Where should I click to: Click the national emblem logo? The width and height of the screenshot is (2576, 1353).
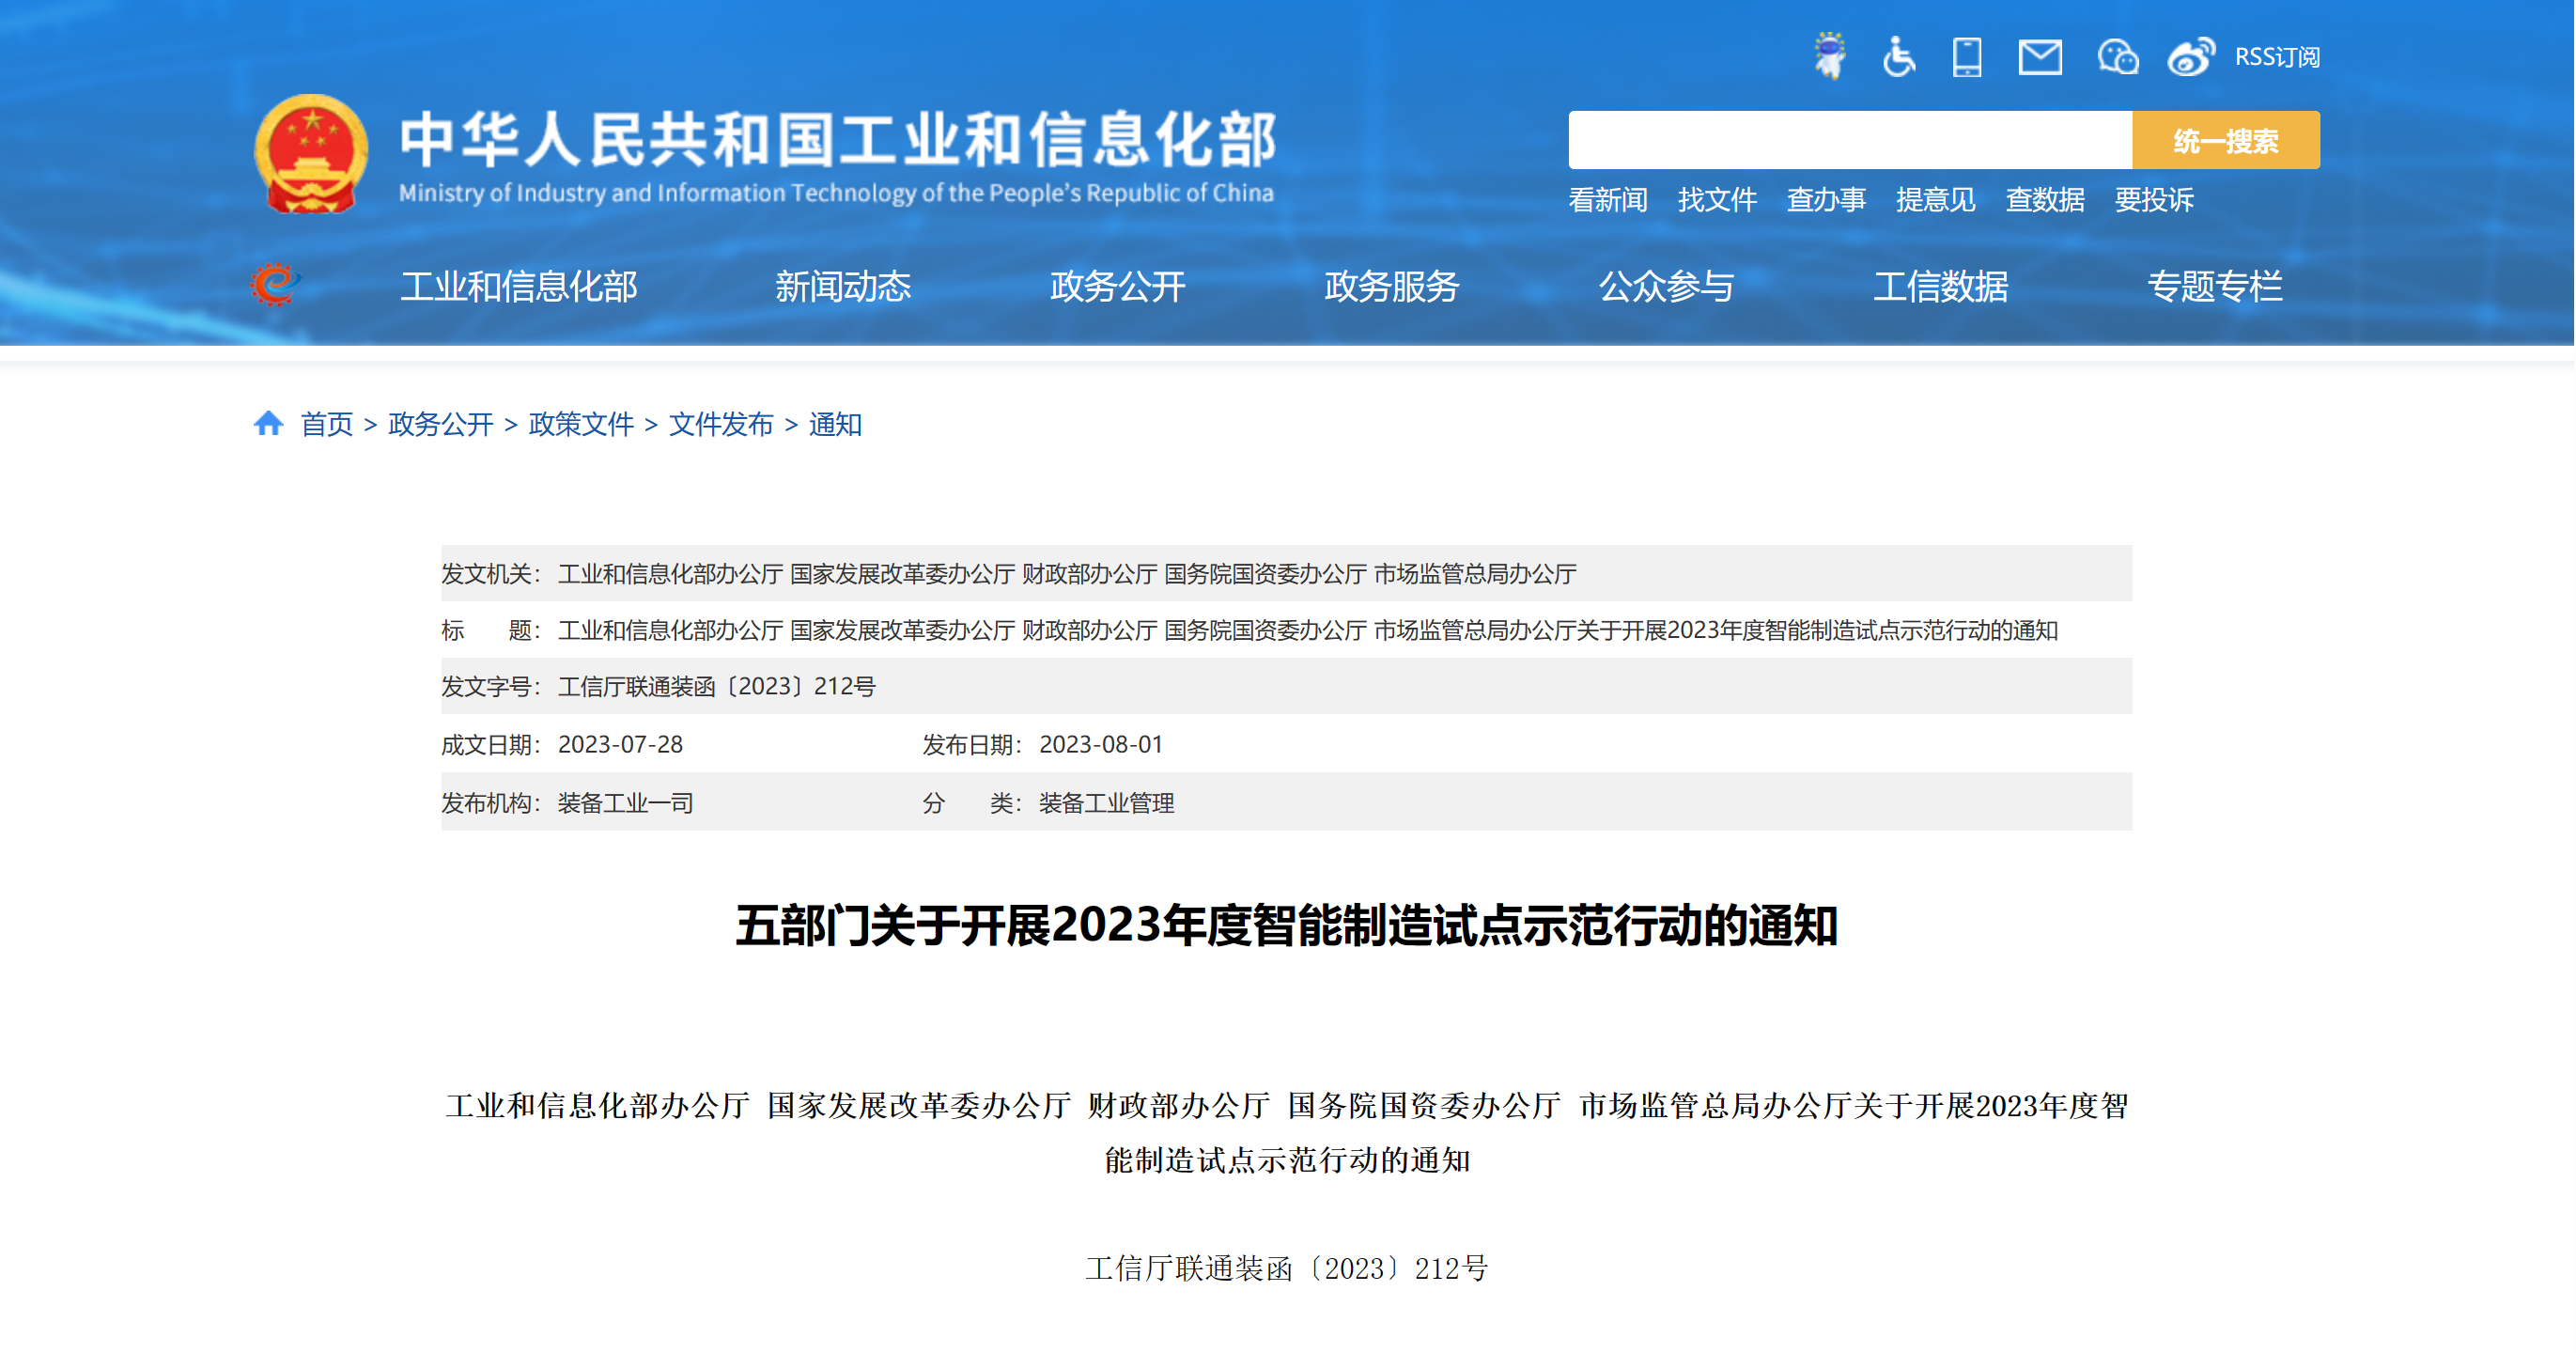click(311, 154)
